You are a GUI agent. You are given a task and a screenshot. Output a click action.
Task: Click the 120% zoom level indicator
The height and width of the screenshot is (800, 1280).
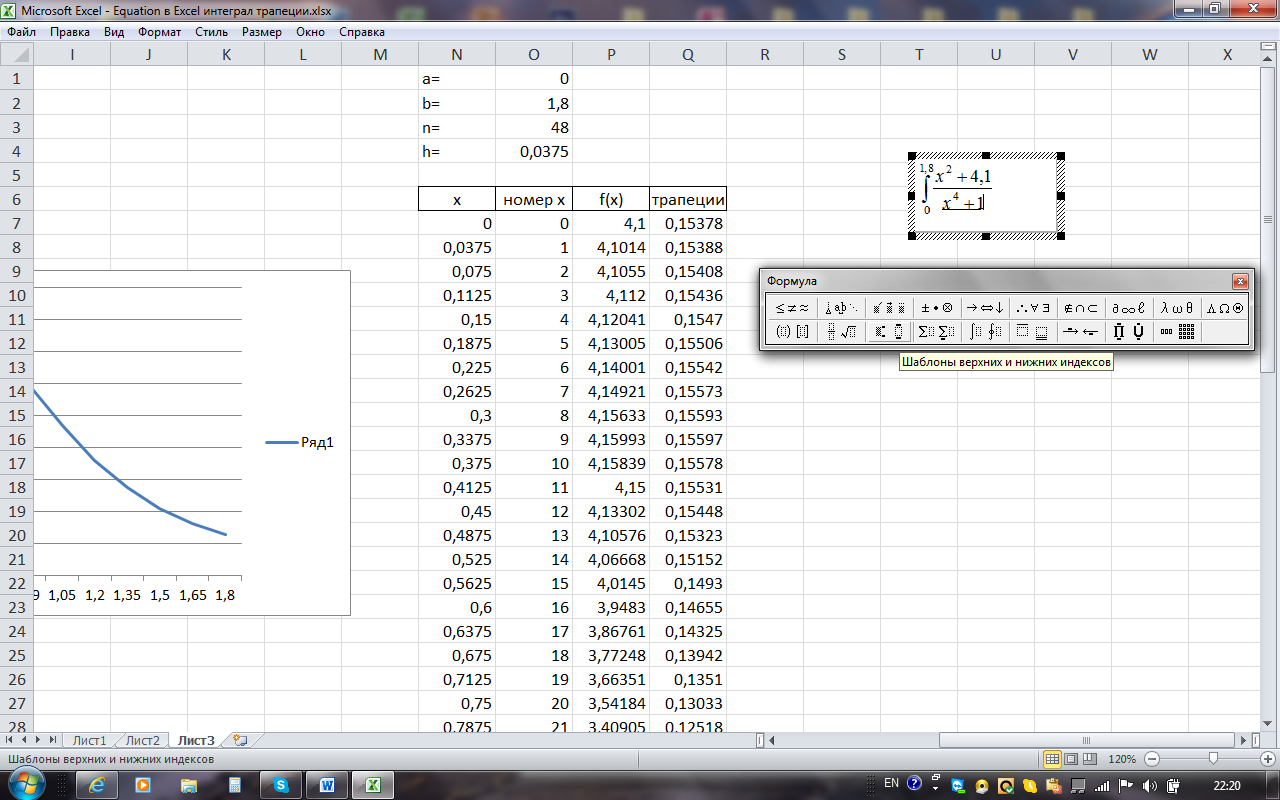1122,759
